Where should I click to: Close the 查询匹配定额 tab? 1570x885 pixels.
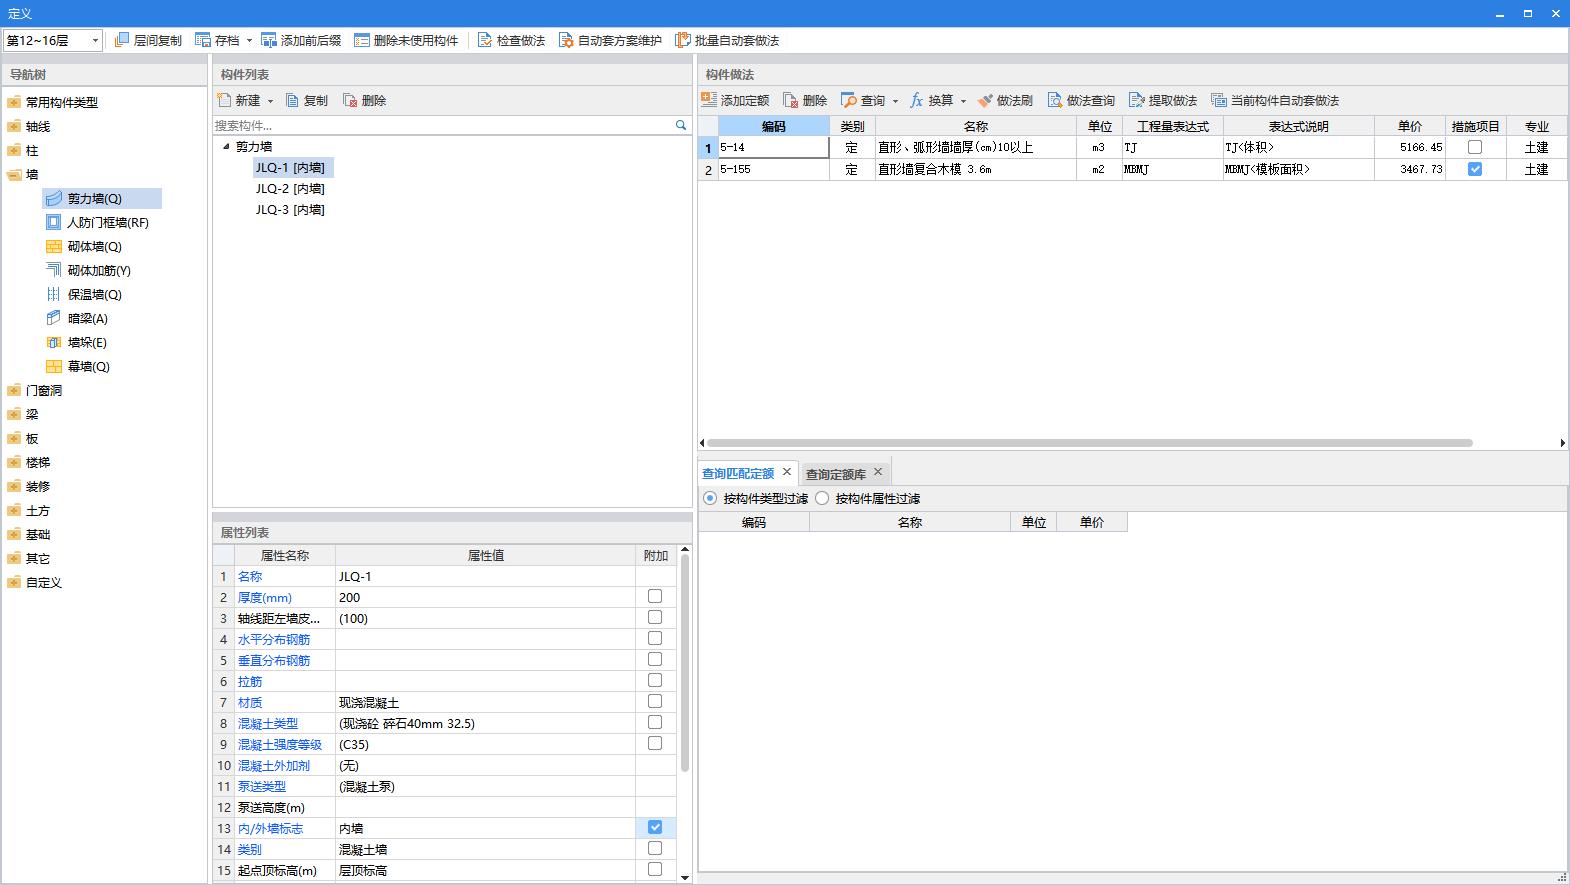(x=787, y=472)
